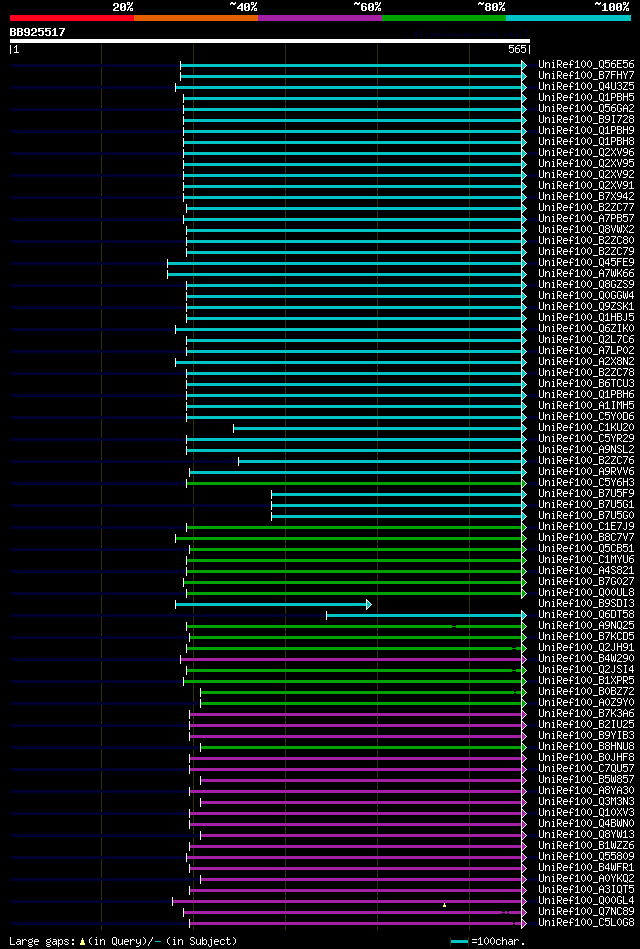Select the UniRef100_C7QU57 label
Image resolution: width=640 pixels, height=949 pixels.
pos(587,769)
